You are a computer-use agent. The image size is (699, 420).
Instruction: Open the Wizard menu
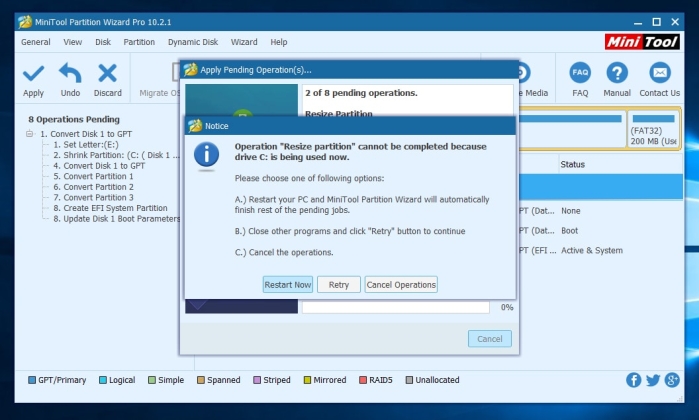point(244,42)
